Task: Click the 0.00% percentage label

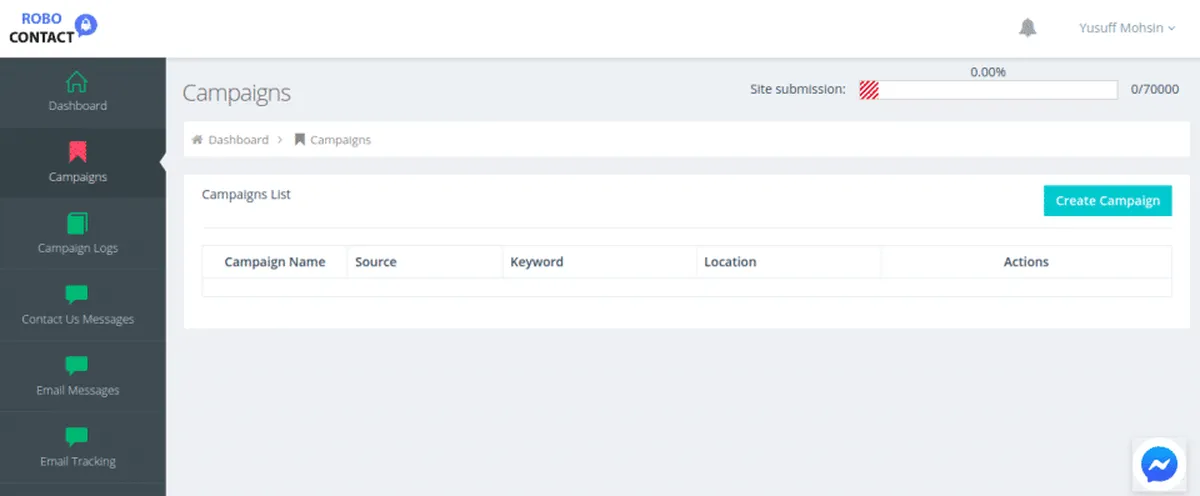Action: coord(988,72)
